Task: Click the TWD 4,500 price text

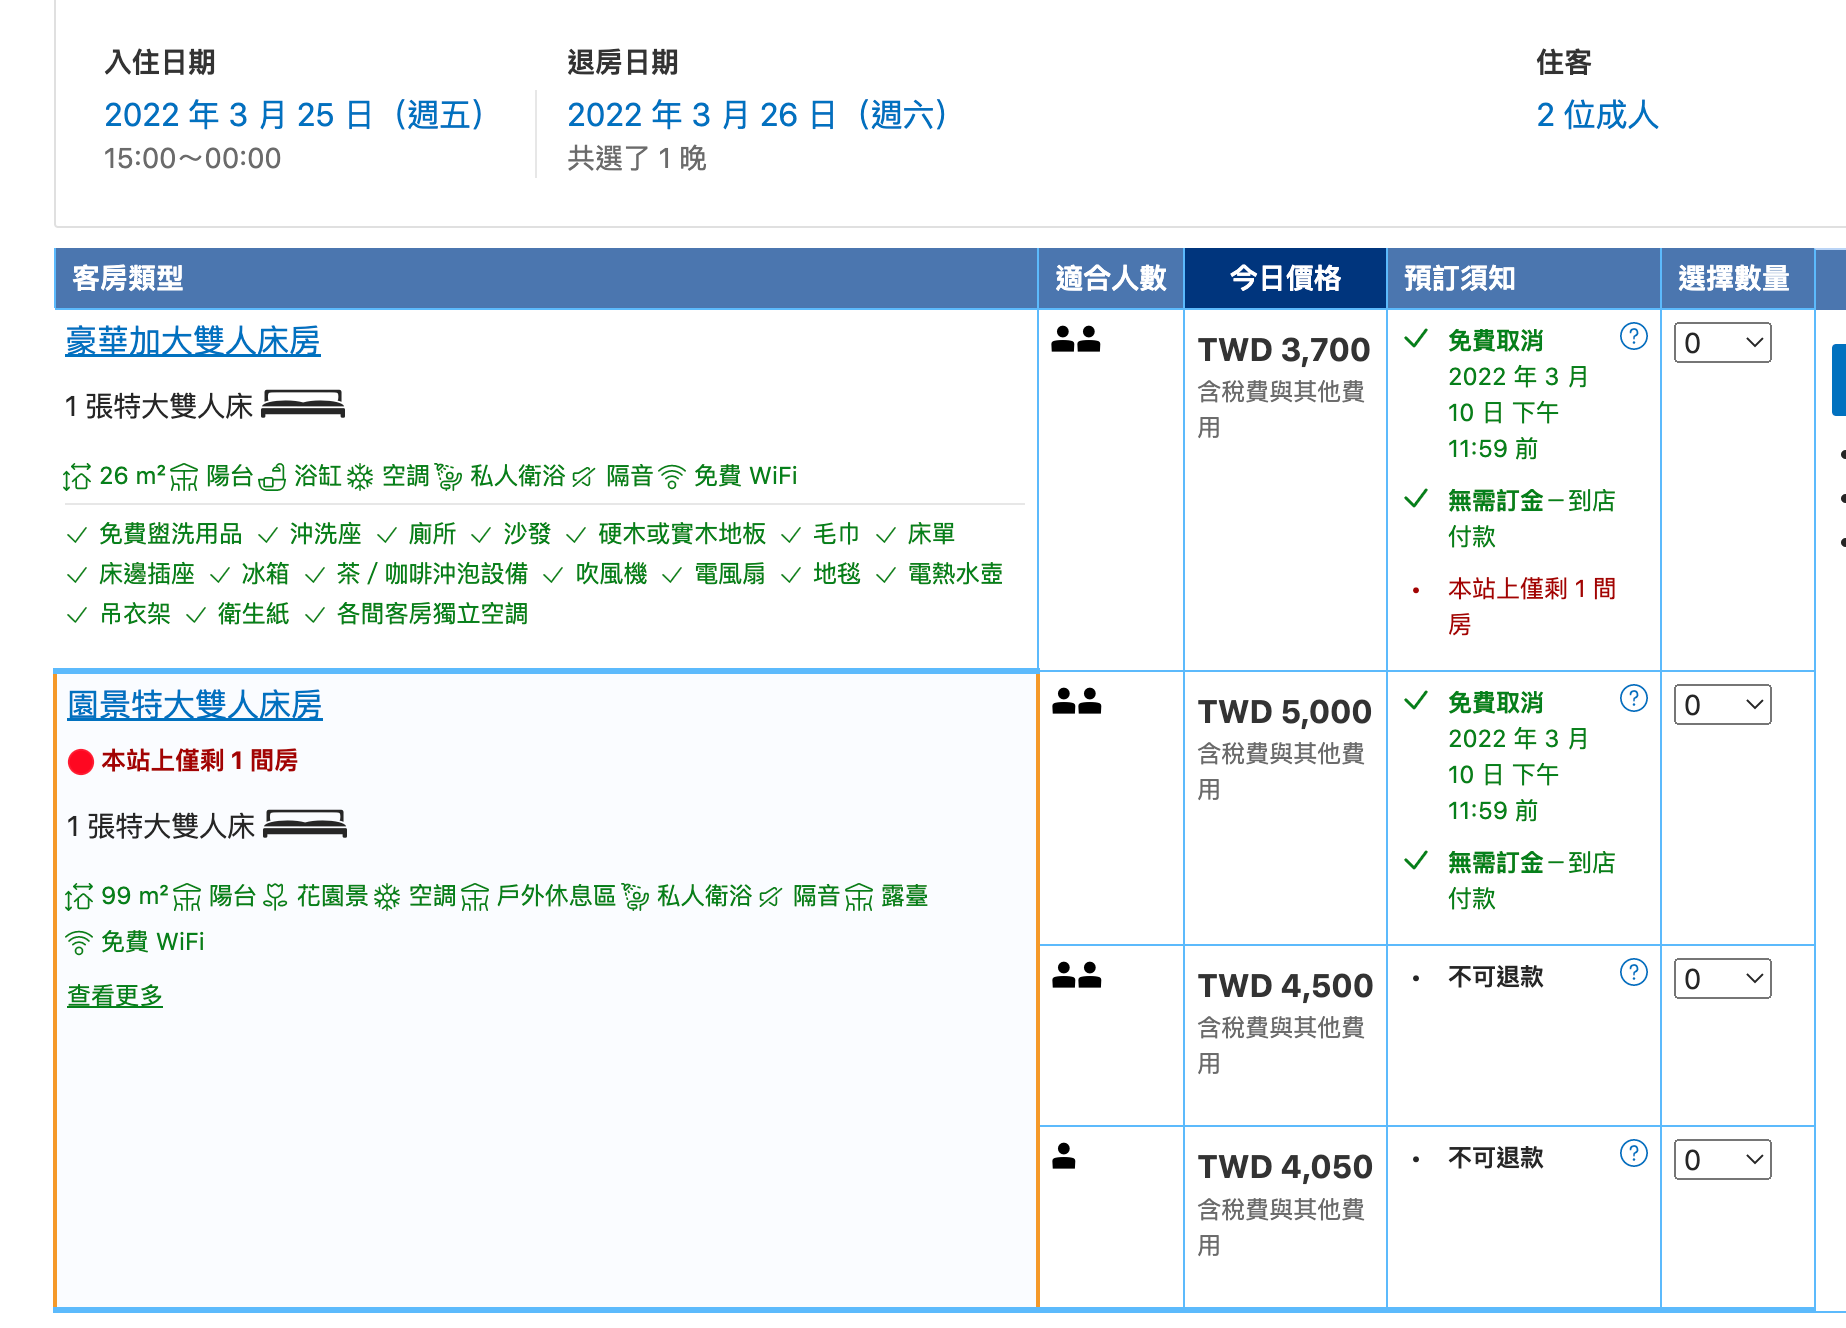Action: point(1286,986)
